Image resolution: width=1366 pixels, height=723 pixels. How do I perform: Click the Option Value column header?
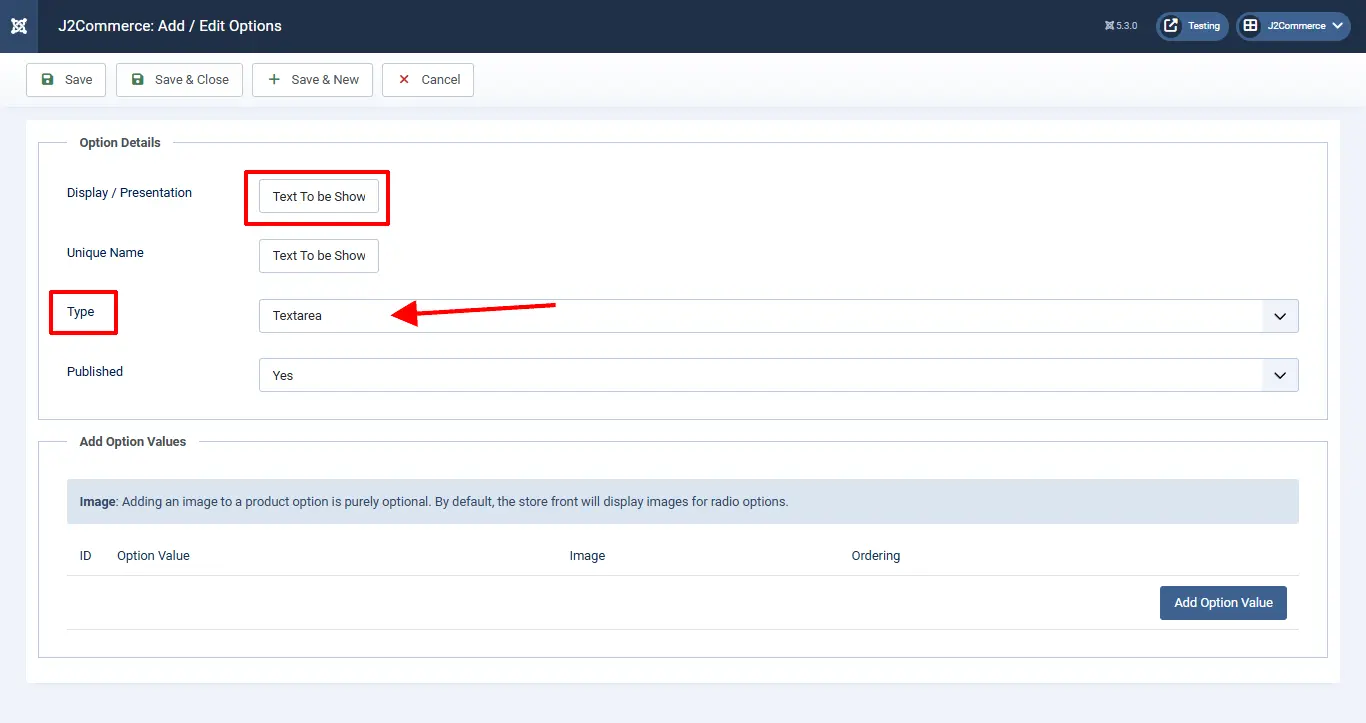click(153, 556)
